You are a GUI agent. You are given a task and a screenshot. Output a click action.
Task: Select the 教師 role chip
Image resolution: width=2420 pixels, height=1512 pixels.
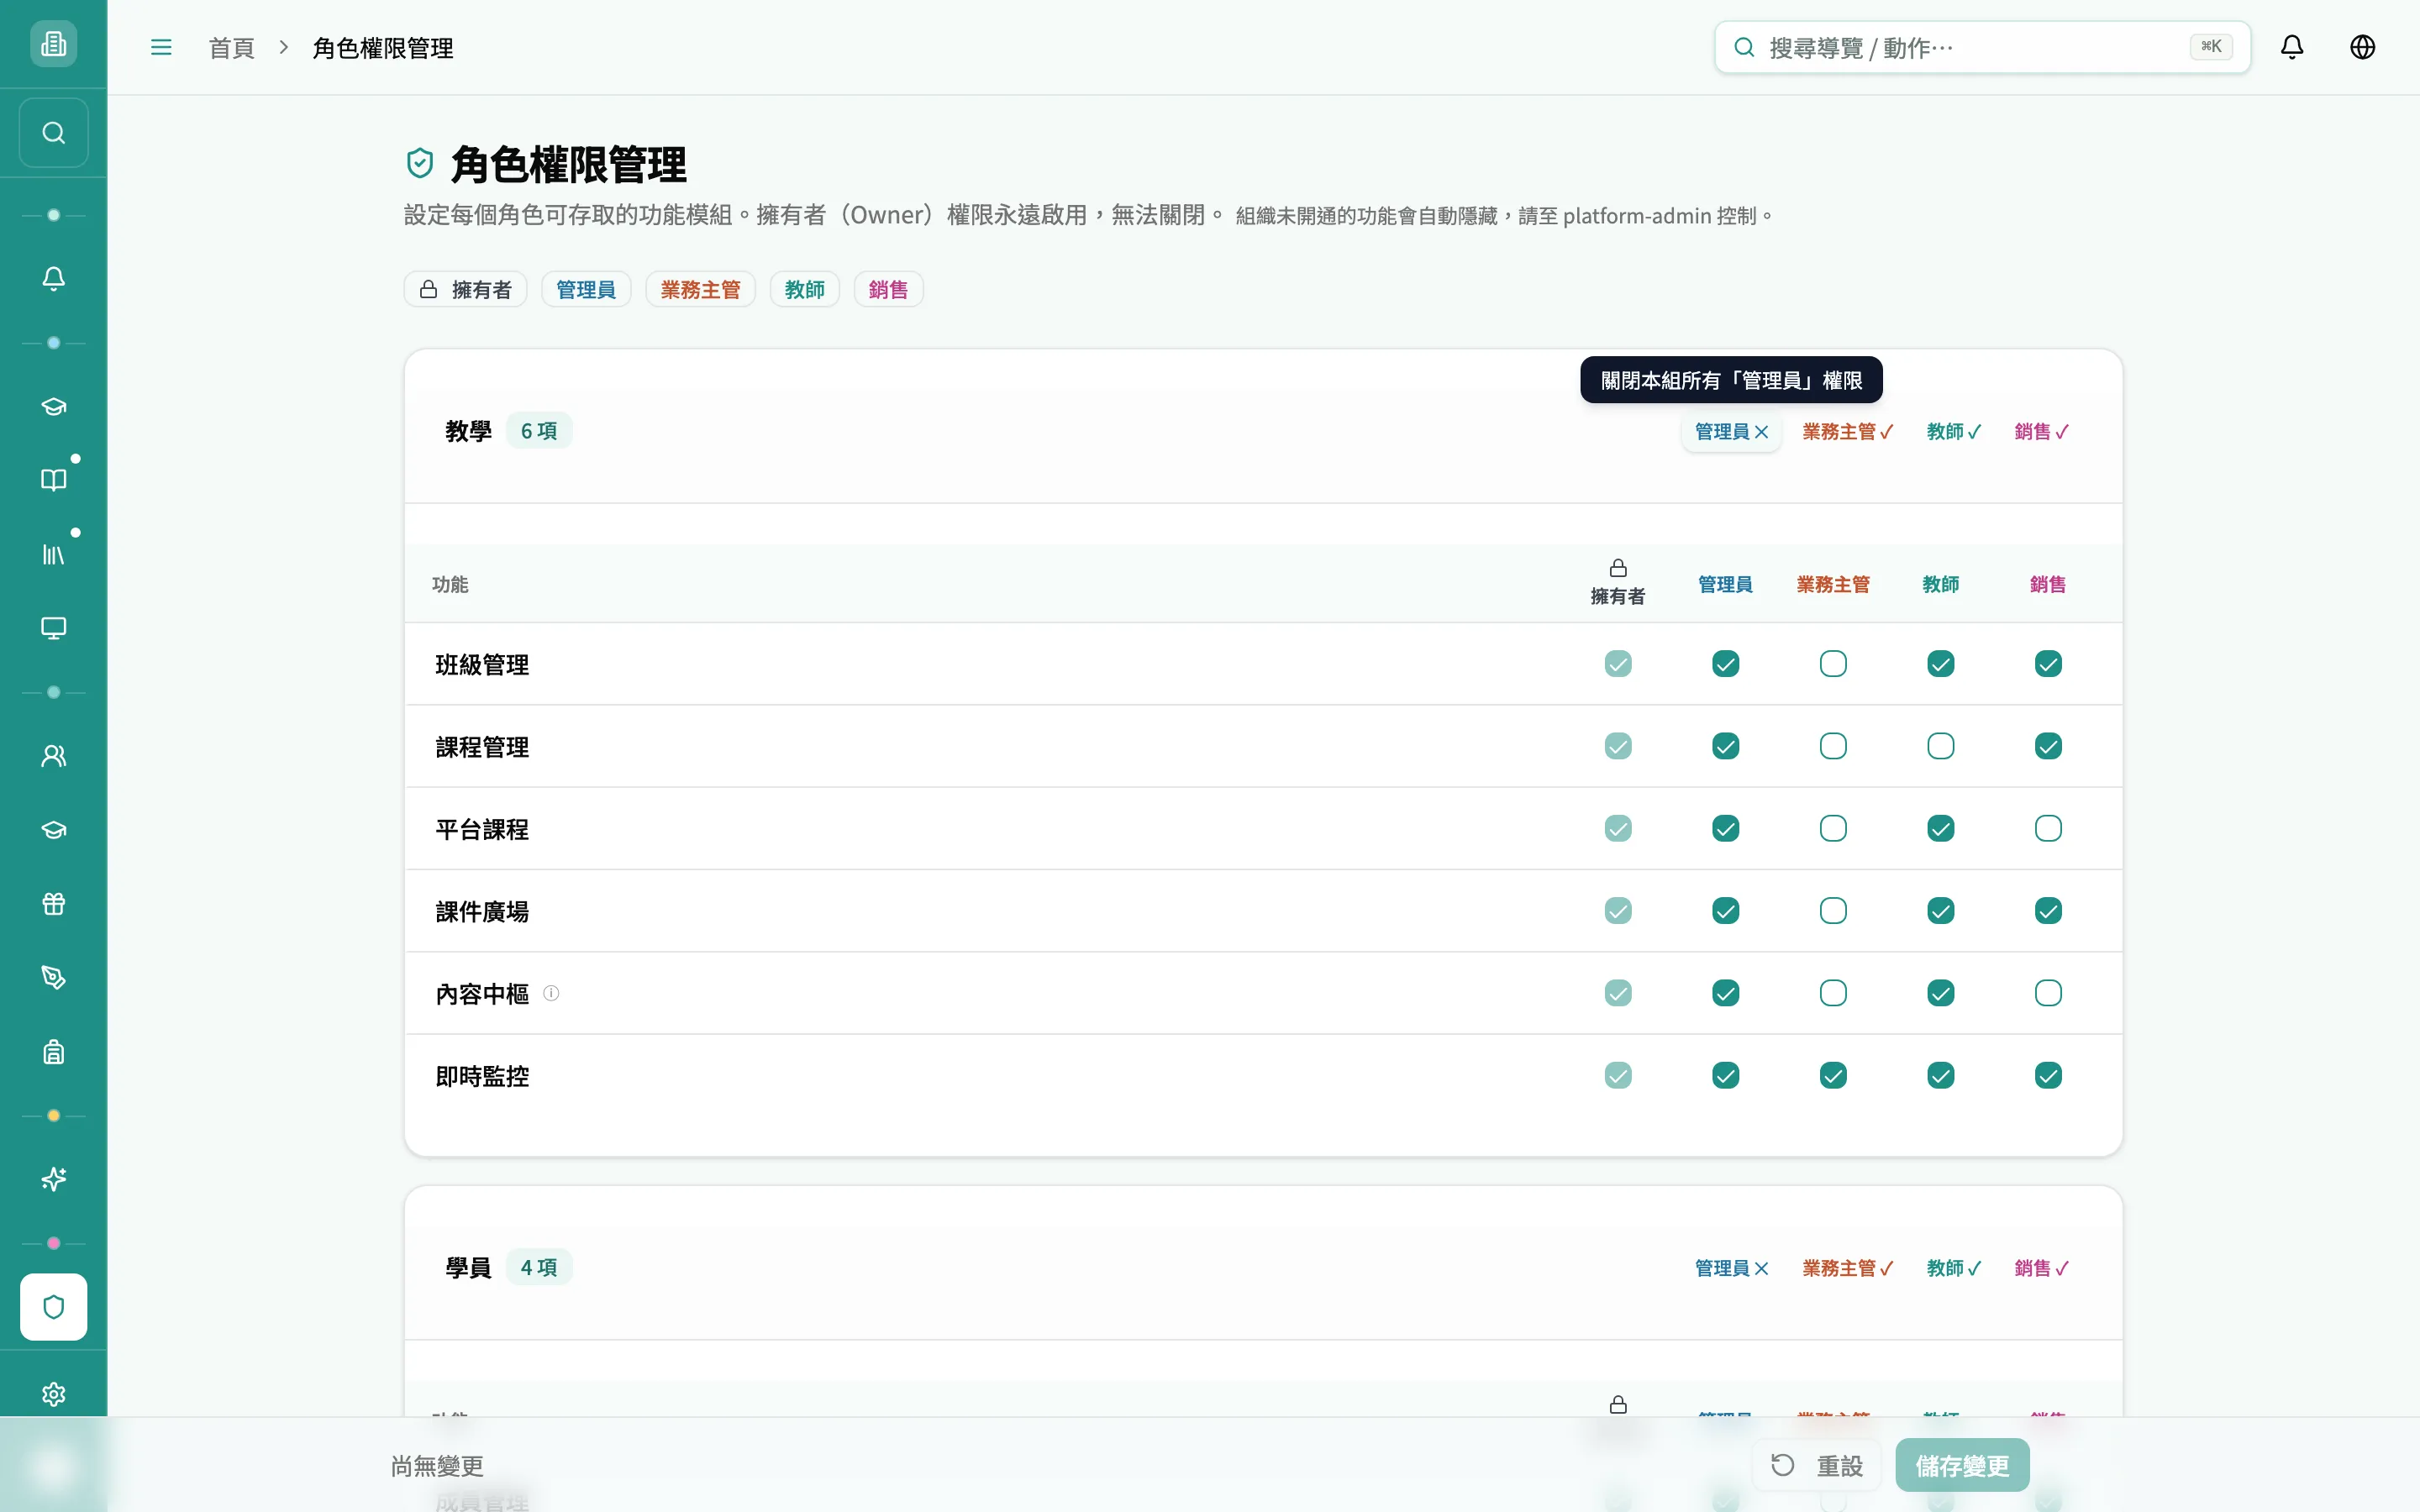[x=804, y=290]
